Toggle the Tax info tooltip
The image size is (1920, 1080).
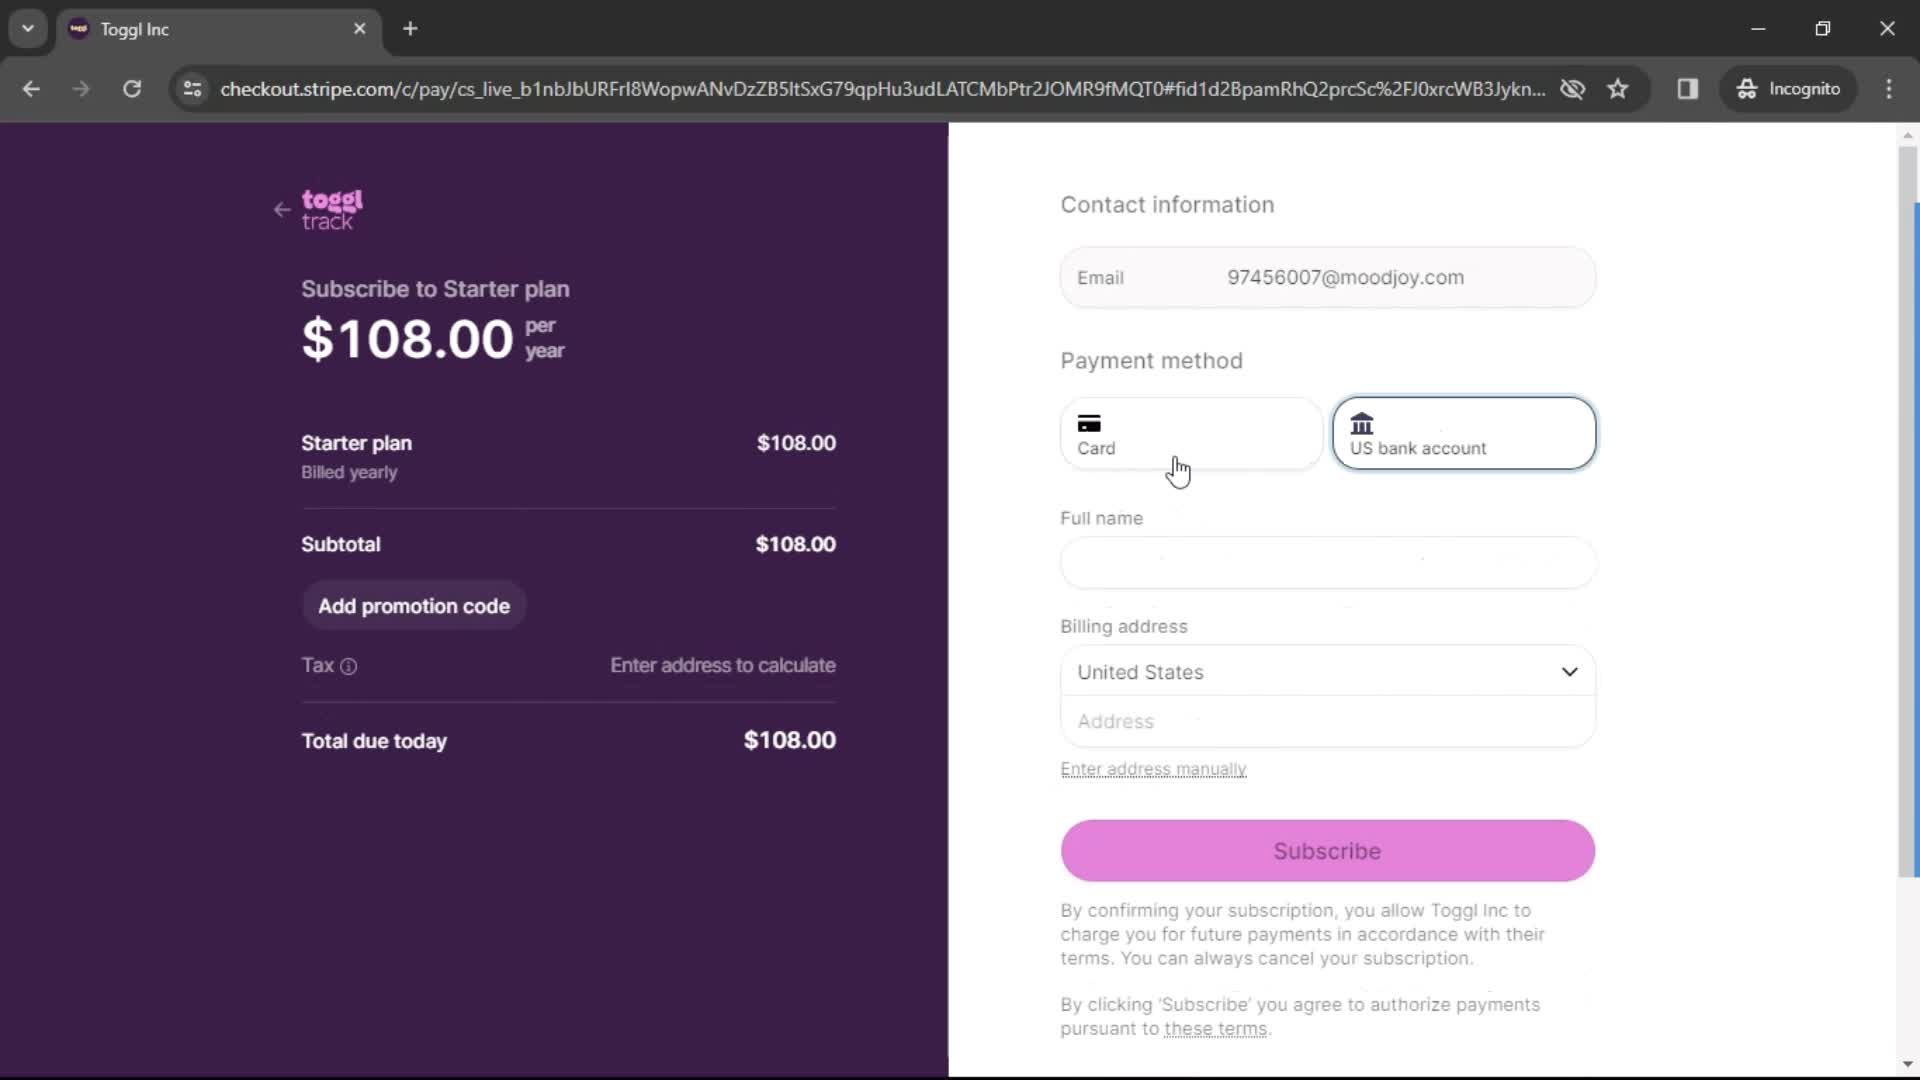click(348, 666)
